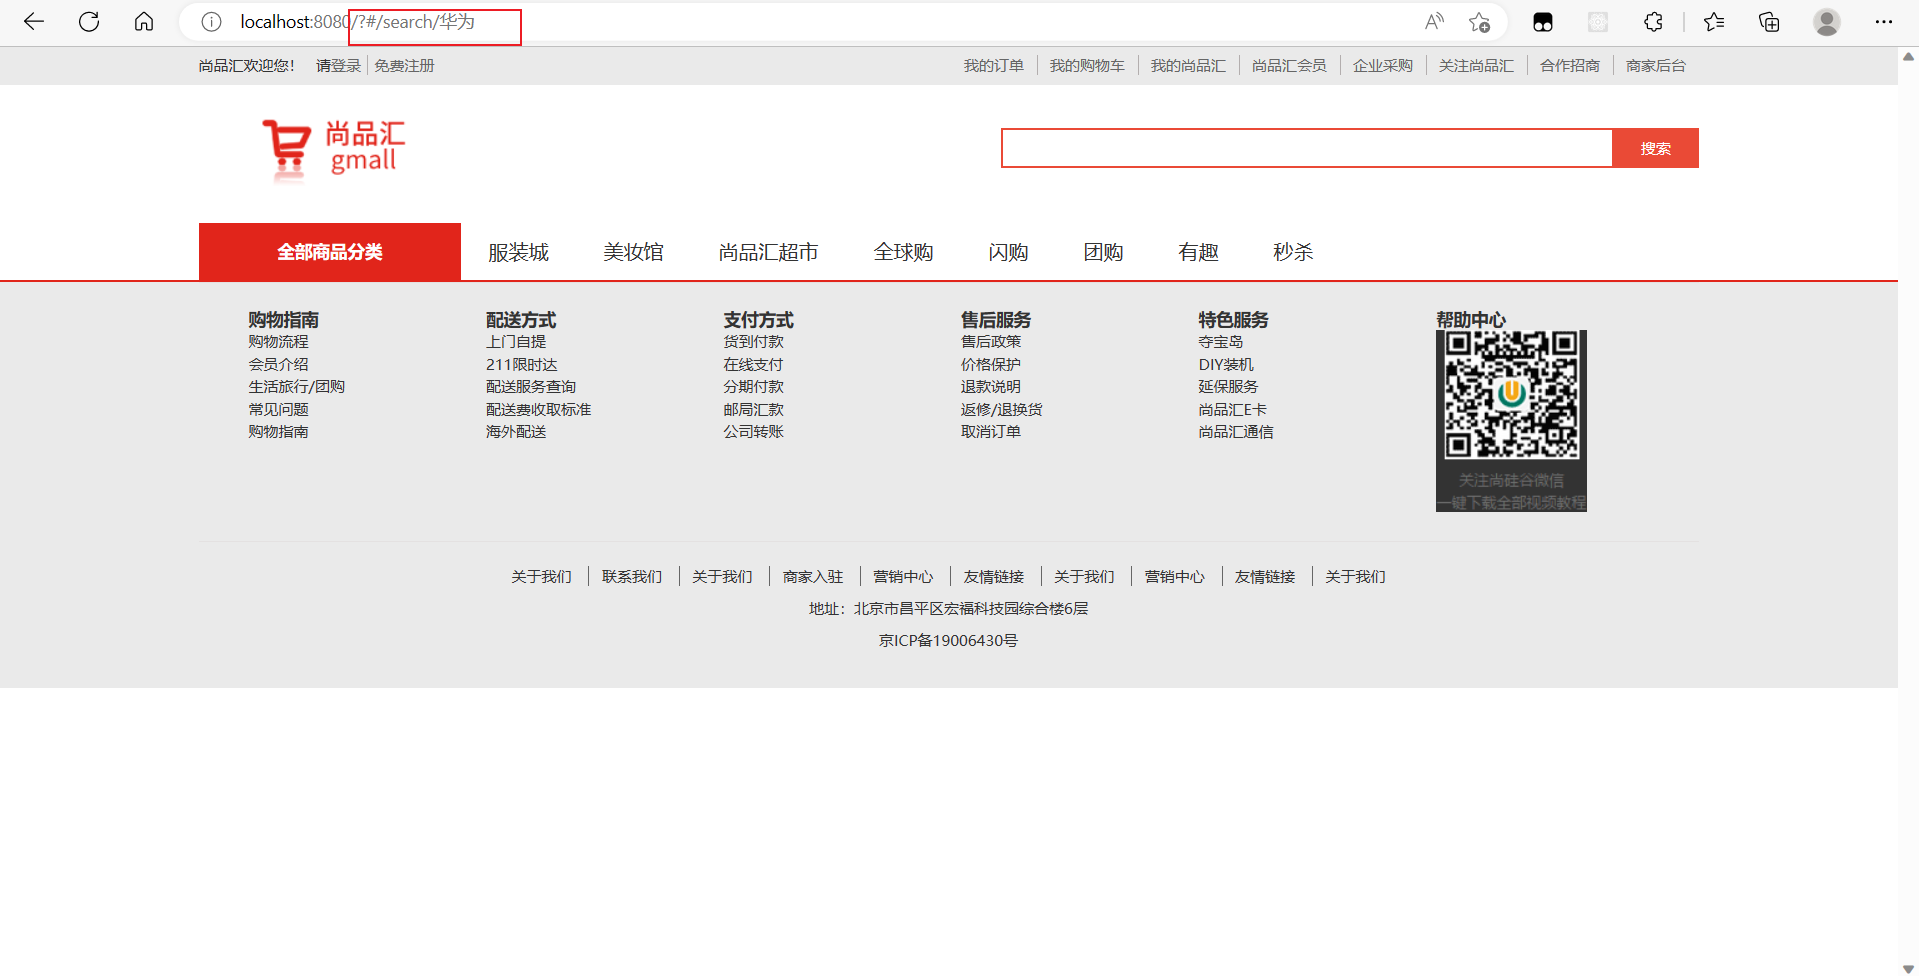Image resolution: width=1919 pixels, height=976 pixels.
Task: Start Read Aloud from the address bar
Action: point(1434,21)
